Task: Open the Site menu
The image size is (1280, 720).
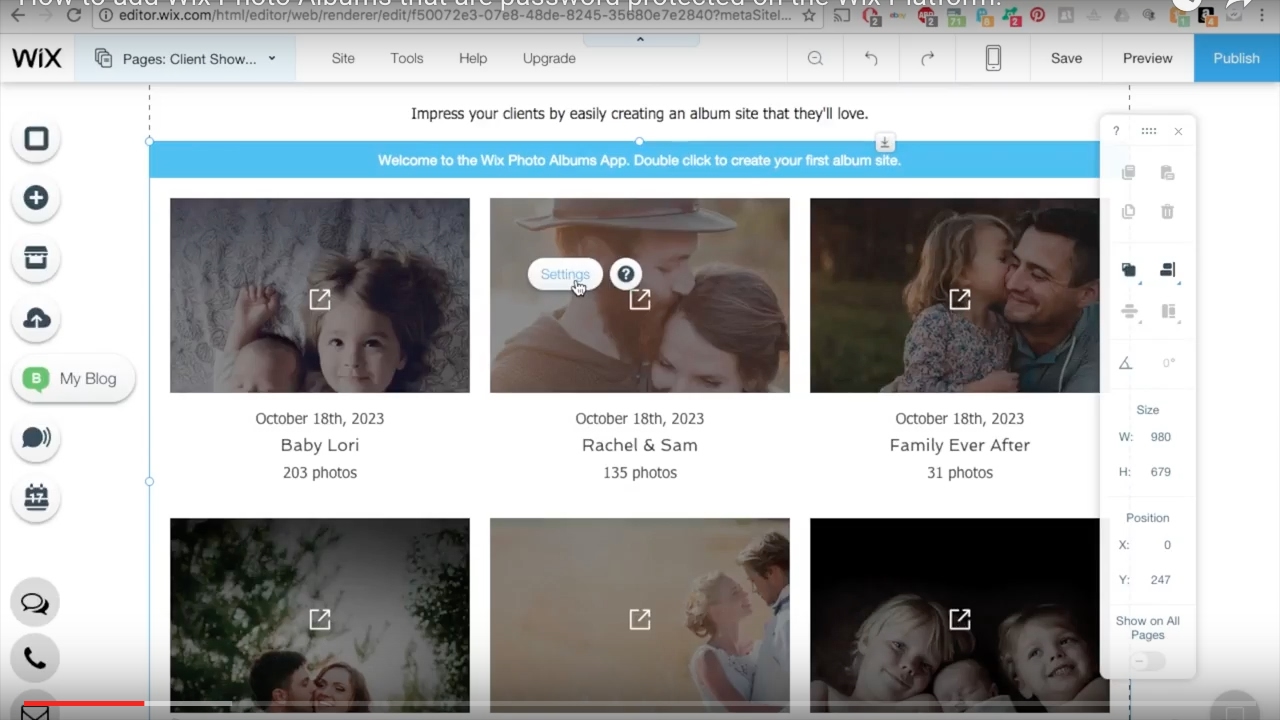Action: (x=343, y=58)
